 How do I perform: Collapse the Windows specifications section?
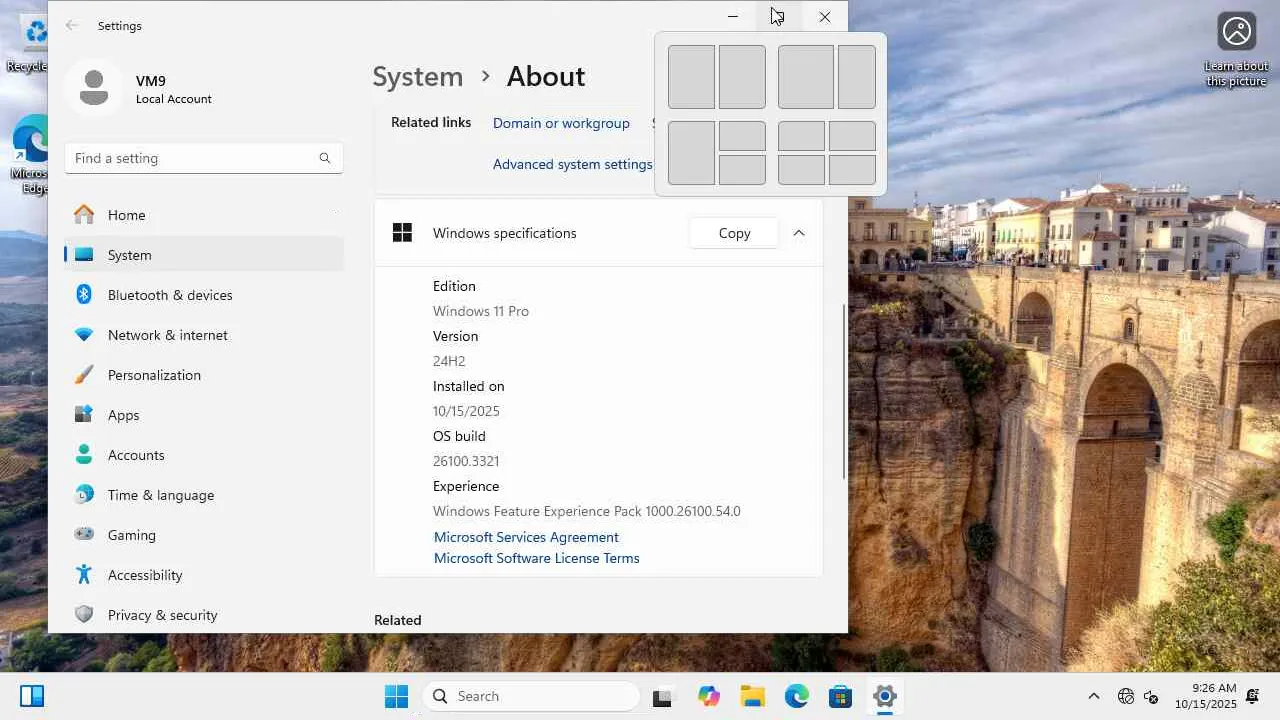click(799, 233)
